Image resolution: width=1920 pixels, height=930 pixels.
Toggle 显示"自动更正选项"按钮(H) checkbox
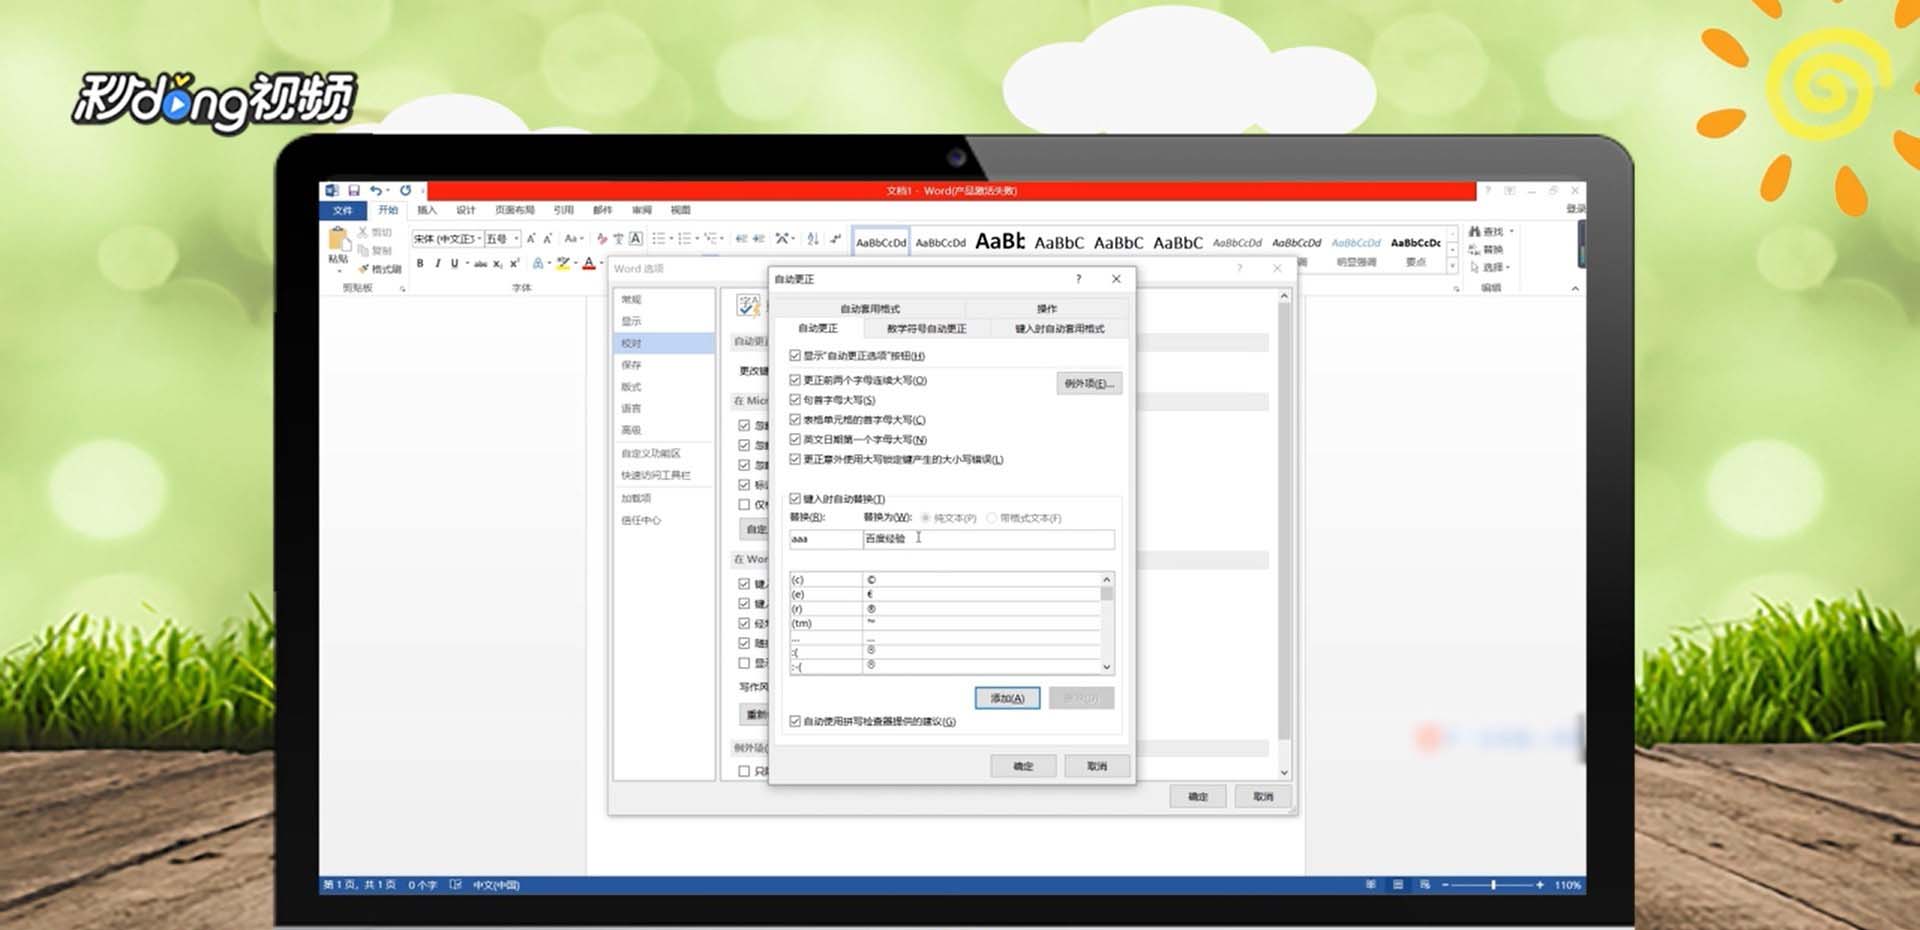pyautogui.click(x=795, y=355)
